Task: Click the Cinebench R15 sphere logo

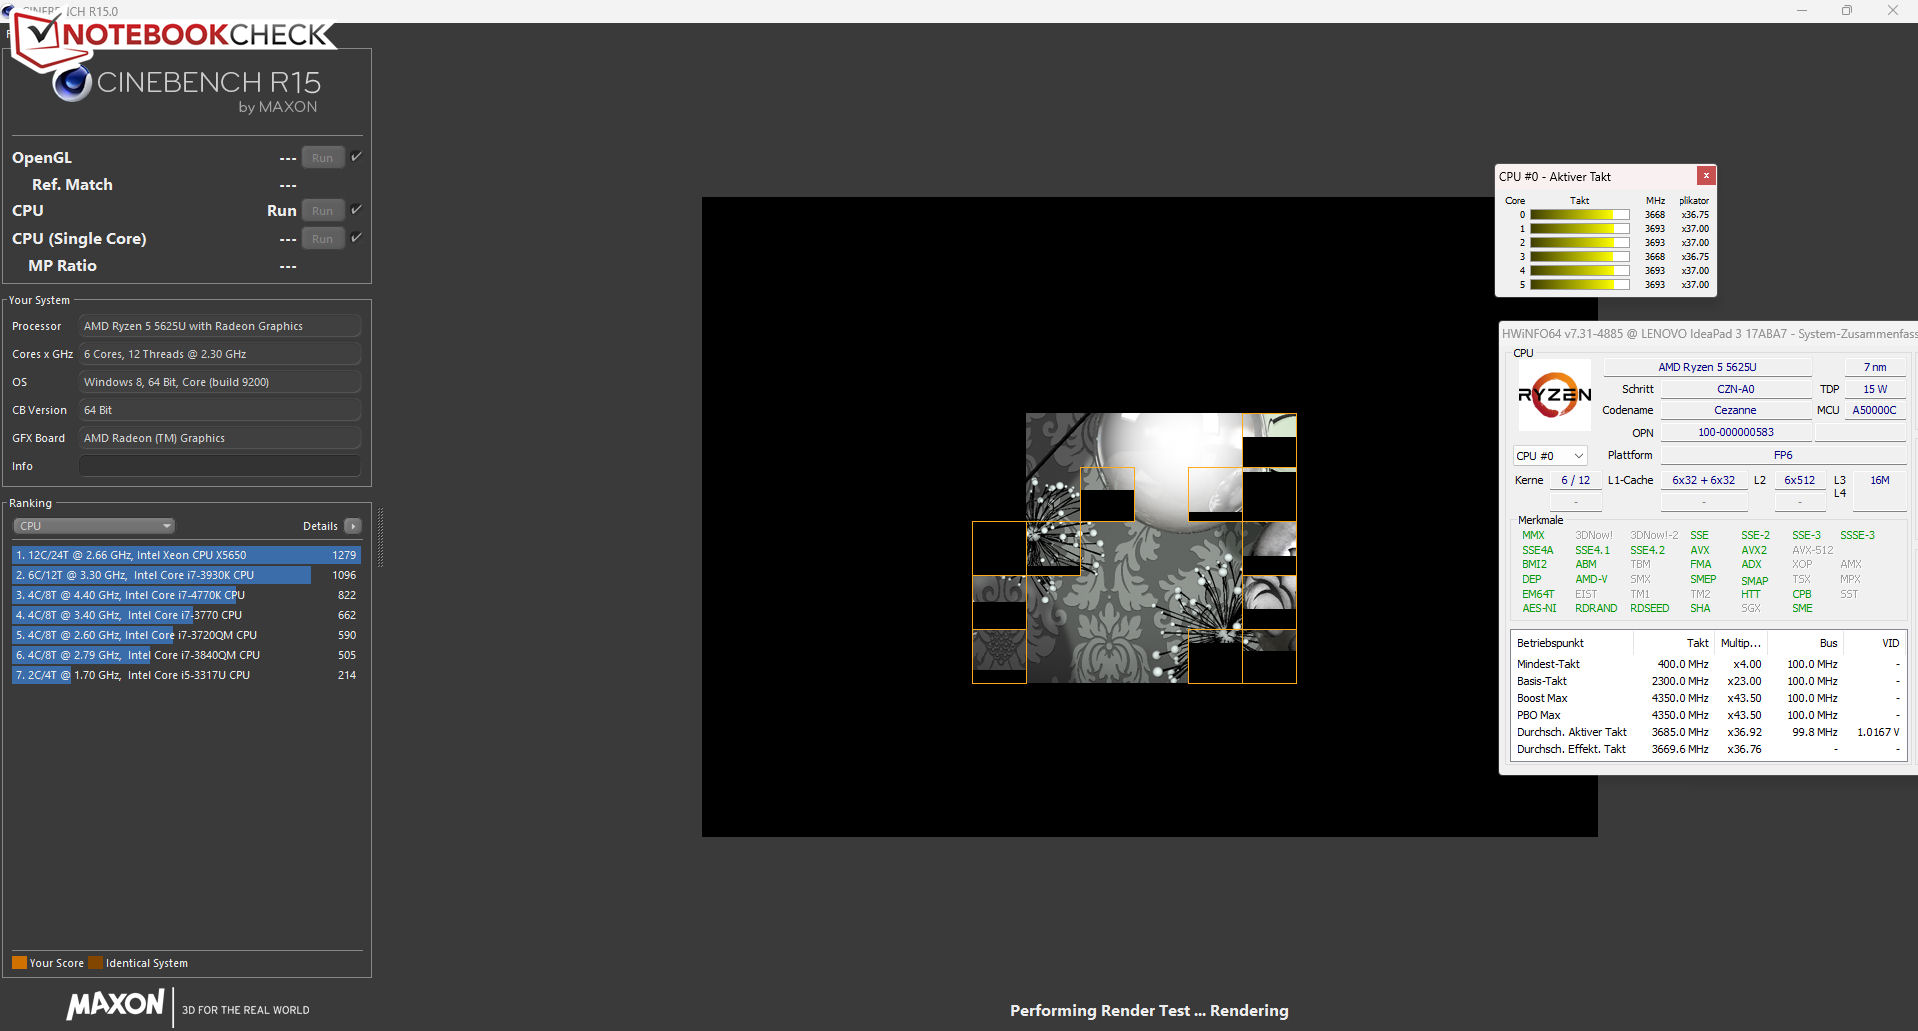Action: click(72, 84)
